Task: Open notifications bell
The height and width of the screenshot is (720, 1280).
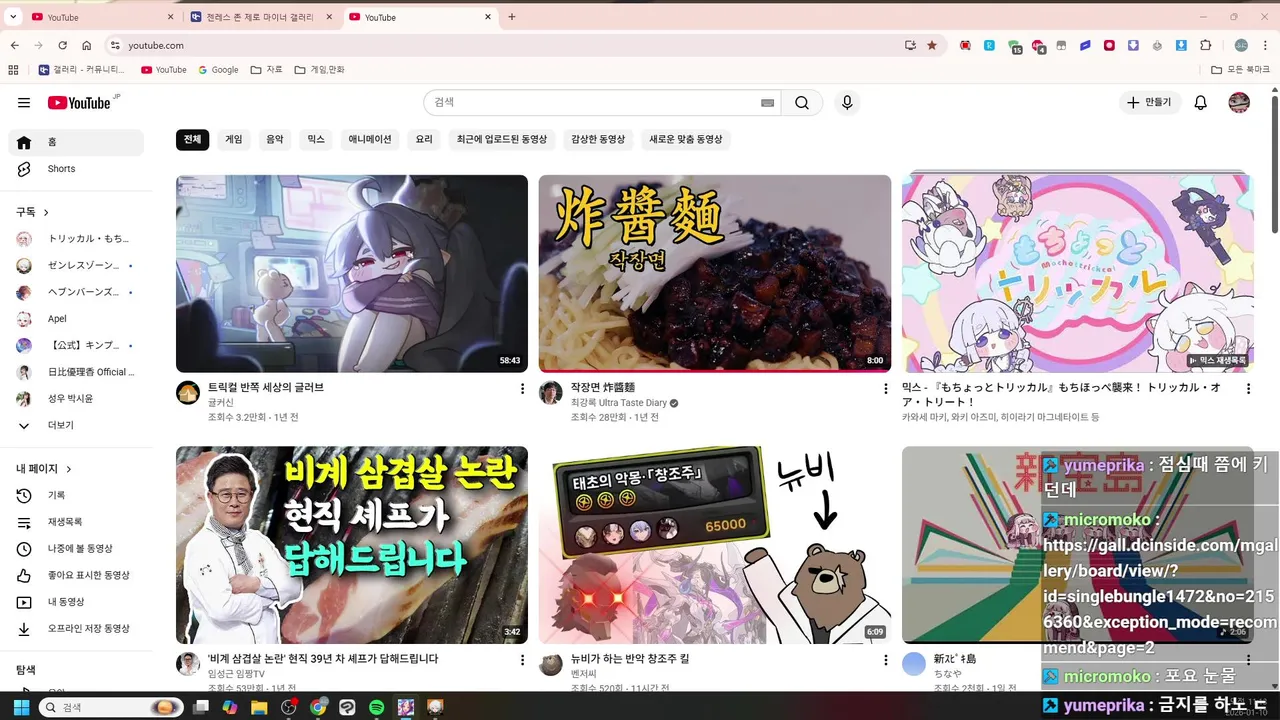Action: point(1201,103)
